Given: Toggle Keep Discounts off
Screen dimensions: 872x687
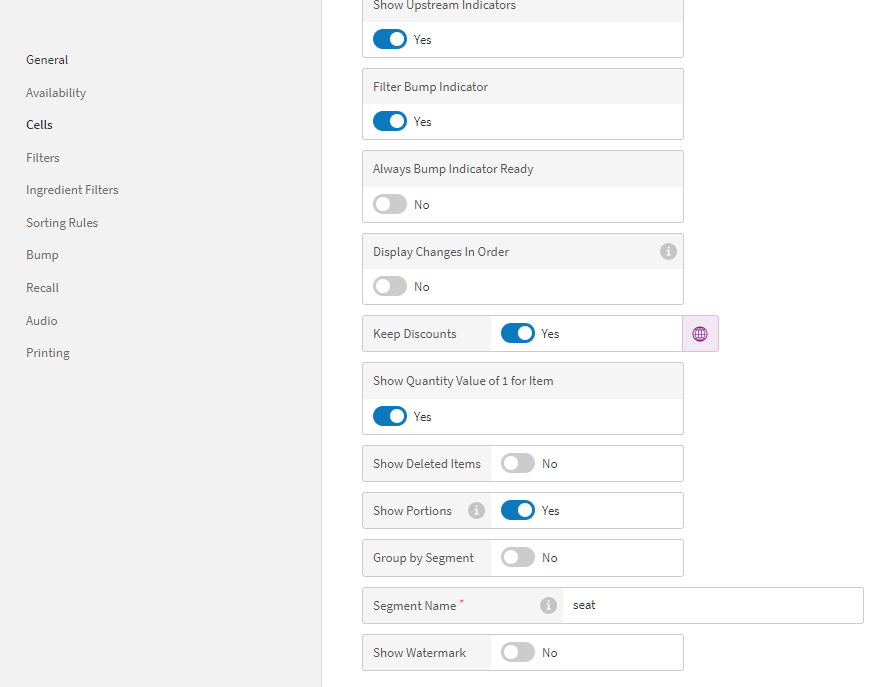Looking at the screenshot, I should pos(518,333).
